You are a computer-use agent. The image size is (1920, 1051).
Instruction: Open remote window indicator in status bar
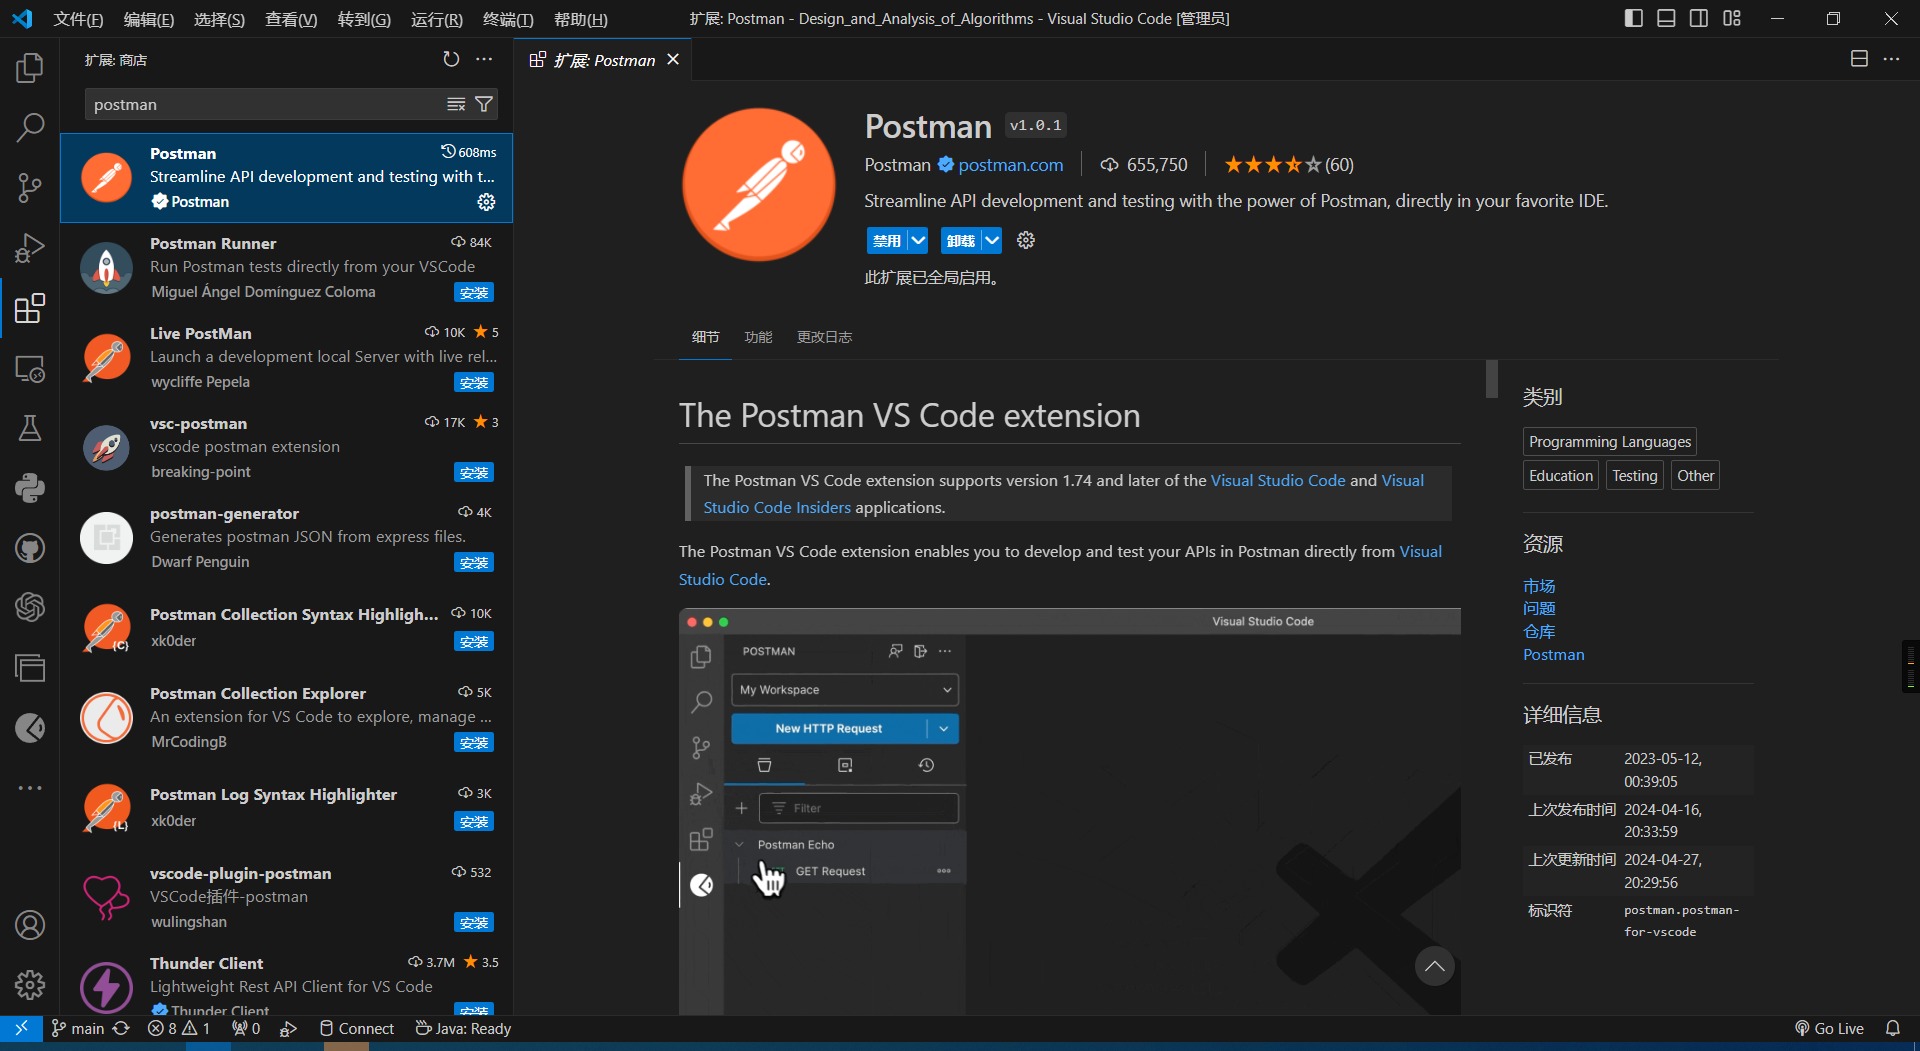[21, 1028]
